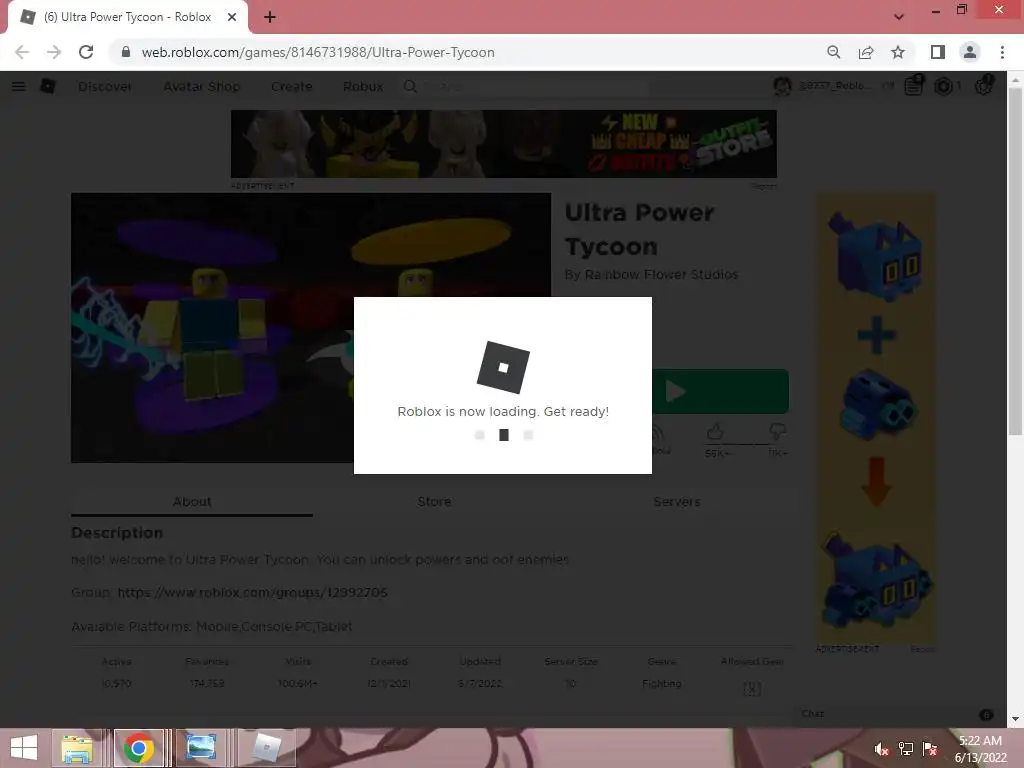Viewport: 1024px width, 768px height.
Task: Click the Ultra Power Tycoon title
Action: [639, 229]
